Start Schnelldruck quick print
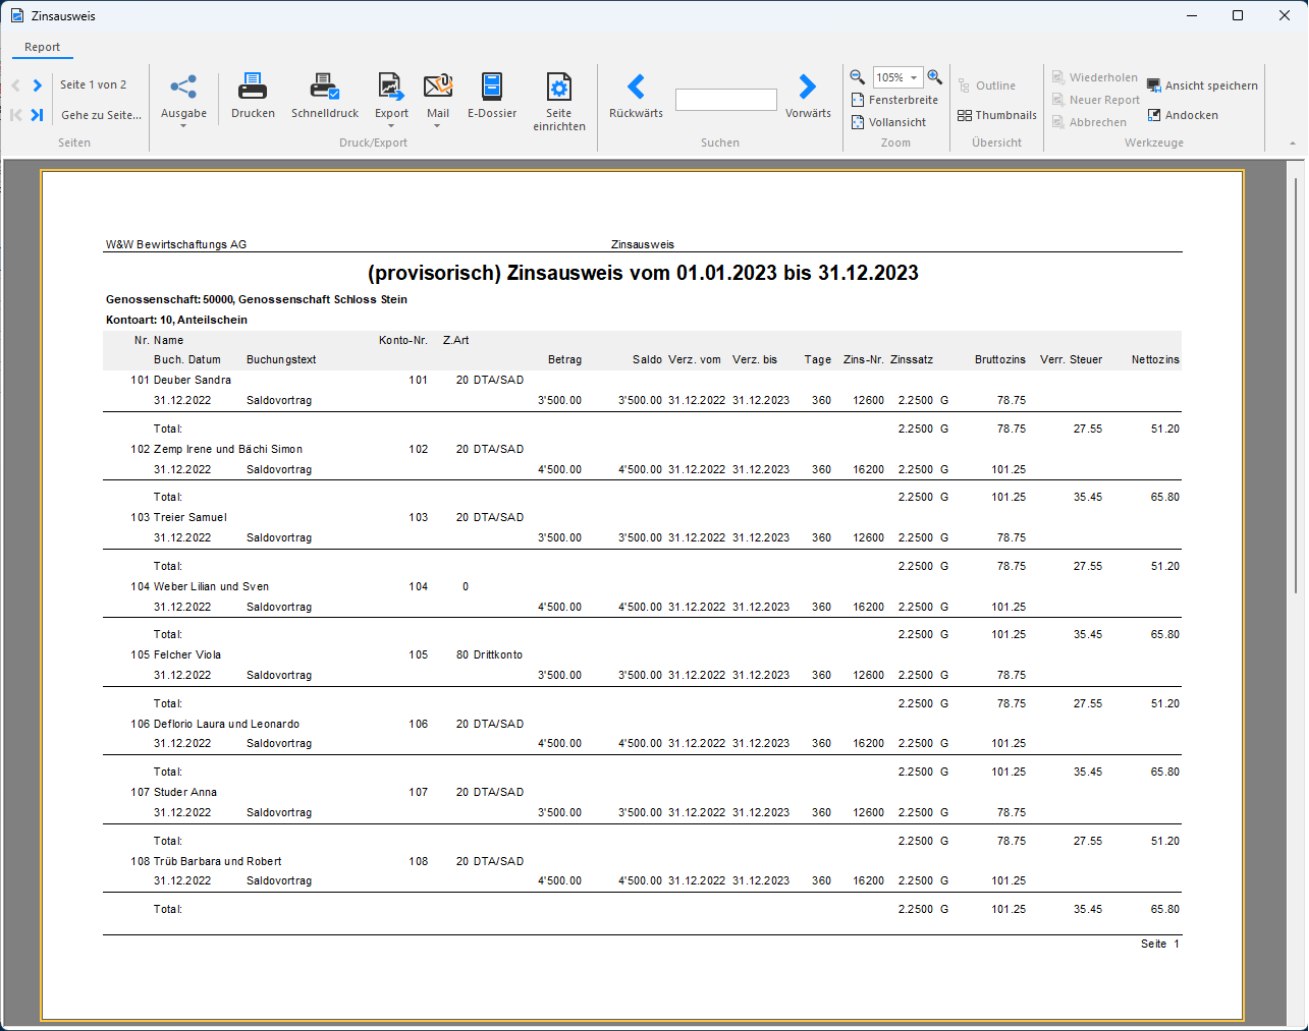The height and width of the screenshot is (1031, 1309). coord(324,87)
